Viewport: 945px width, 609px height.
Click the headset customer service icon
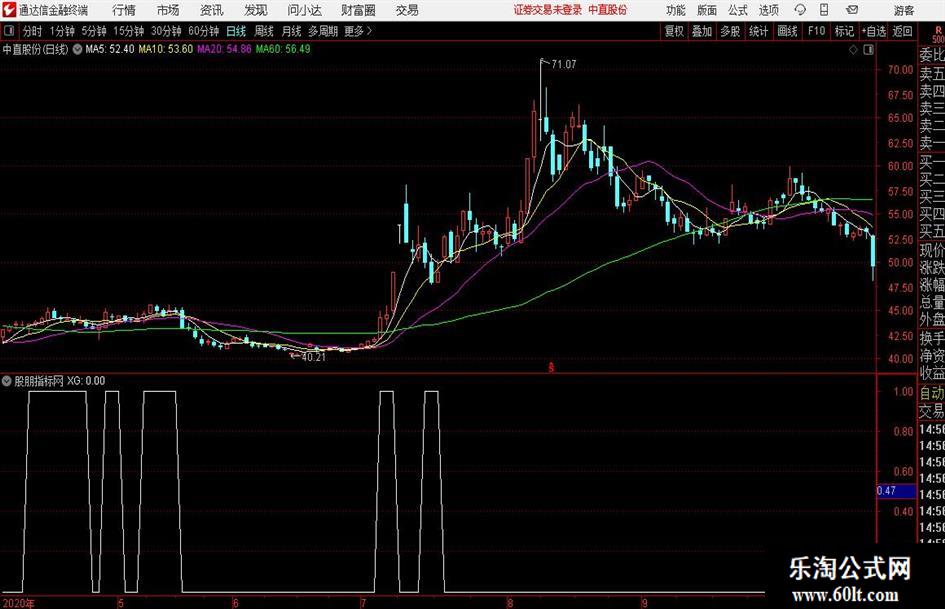pyautogui.click(x=800, y=10)
